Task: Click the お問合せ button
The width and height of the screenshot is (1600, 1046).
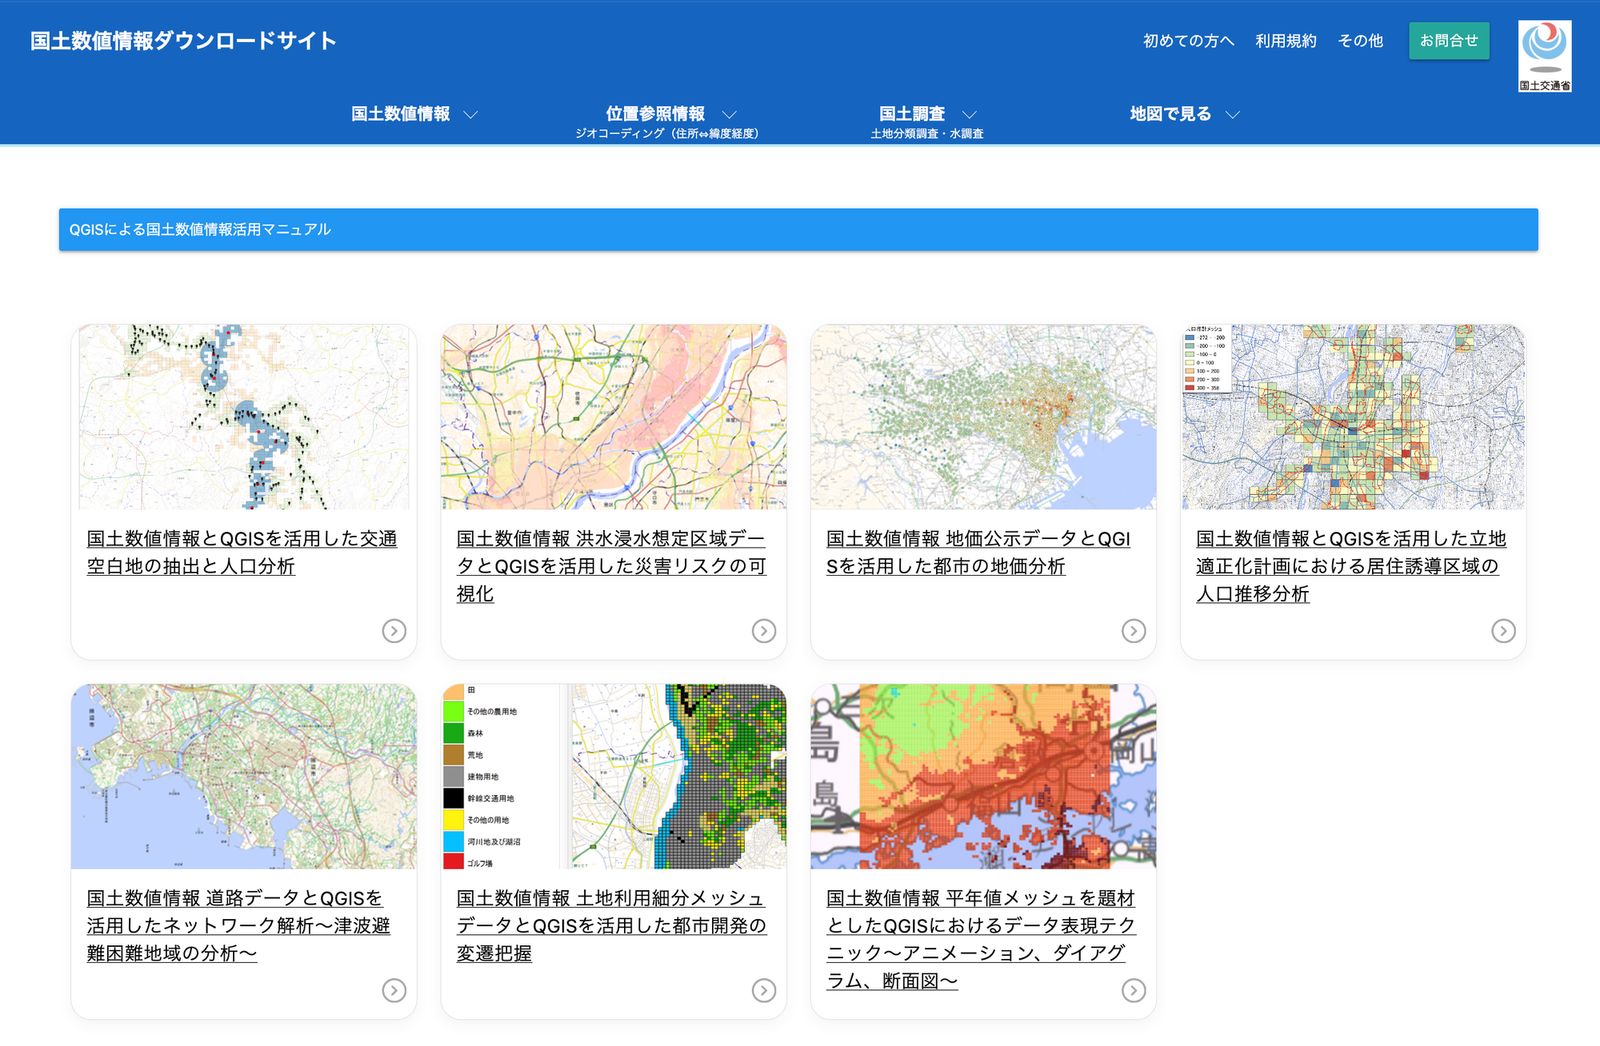Action: [x=1449, y=41]
